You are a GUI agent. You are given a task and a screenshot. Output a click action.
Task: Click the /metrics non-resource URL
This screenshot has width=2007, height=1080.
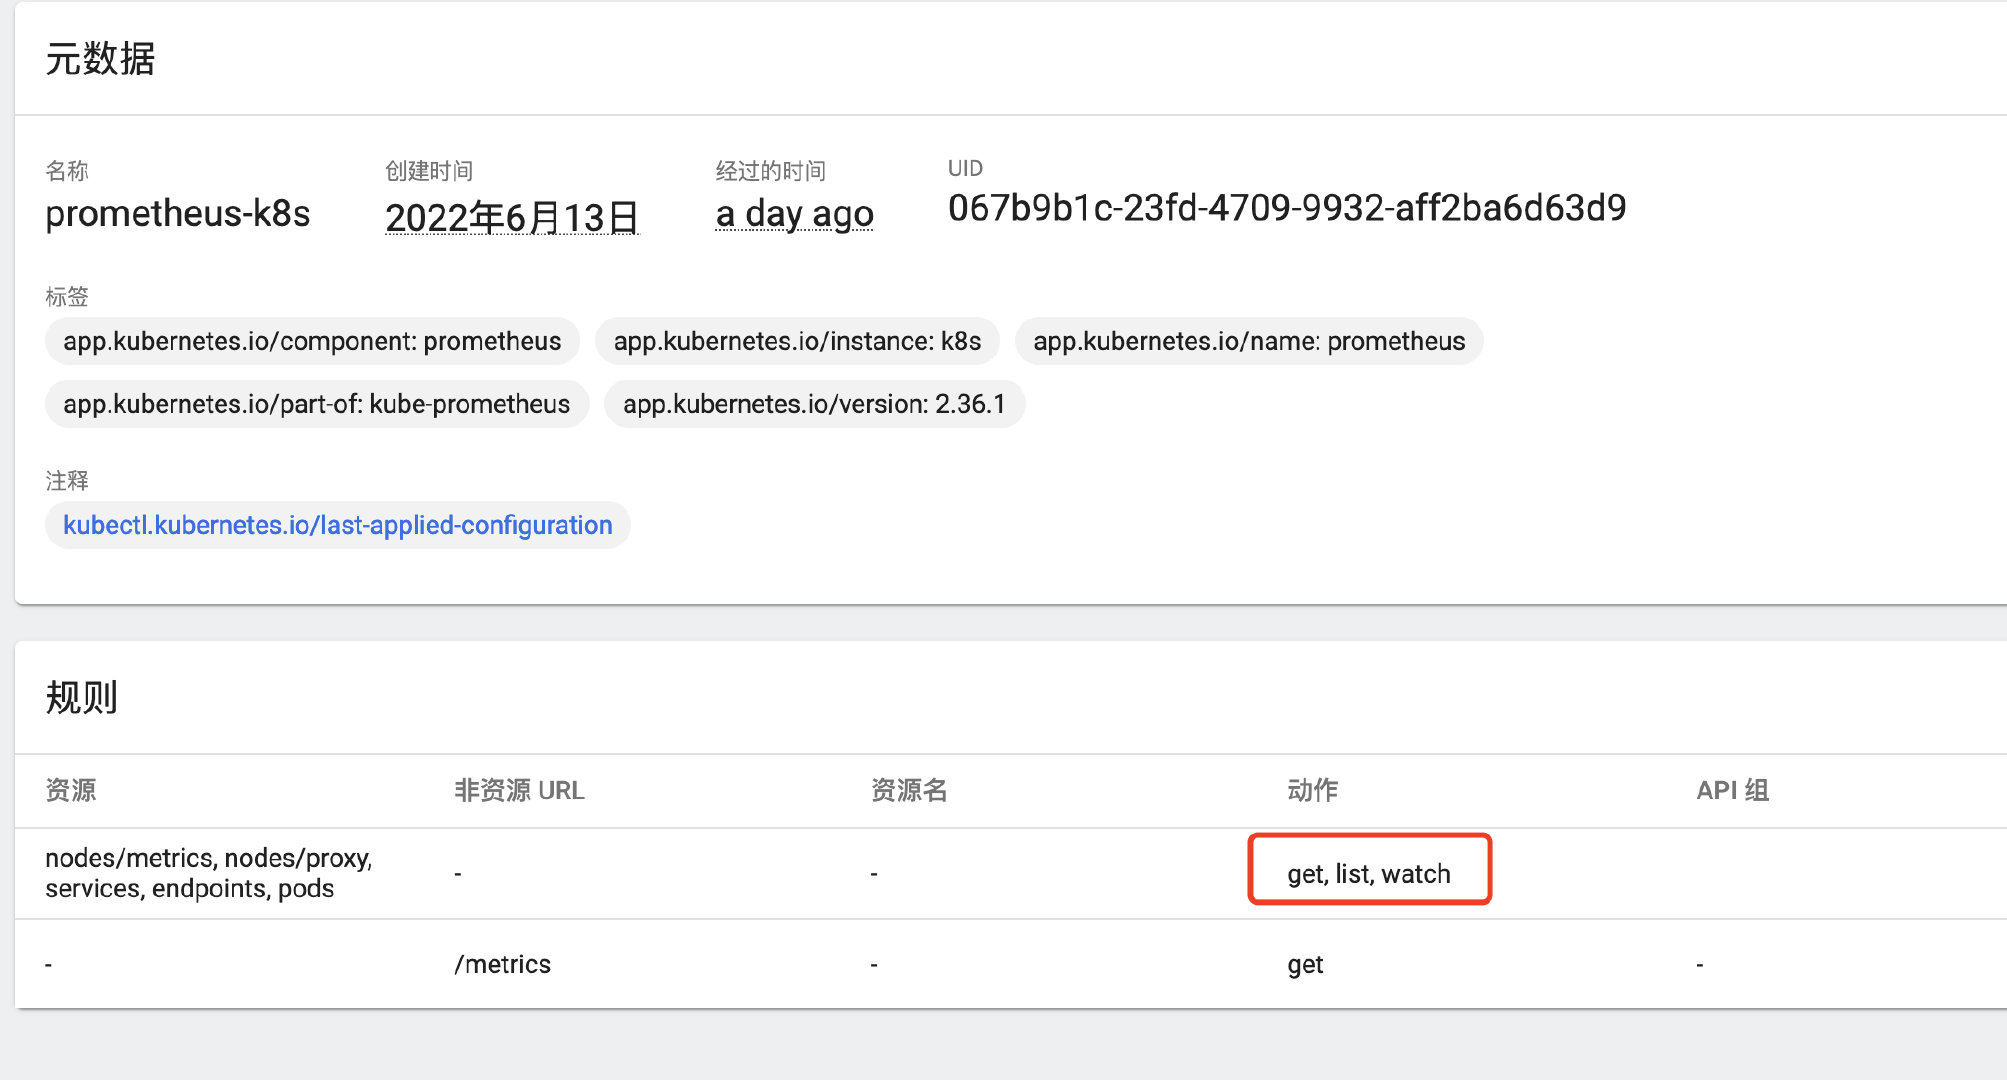pyautogui.click(x=502, y=963)
